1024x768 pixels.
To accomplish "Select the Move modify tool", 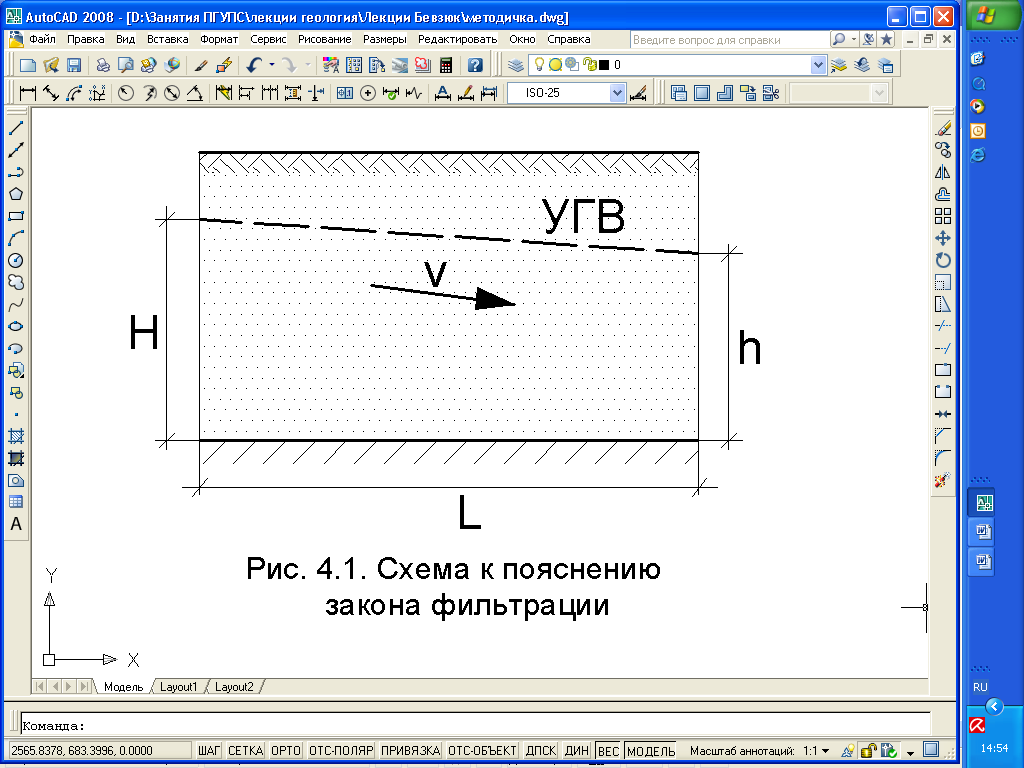I will [x=942, y=238].
